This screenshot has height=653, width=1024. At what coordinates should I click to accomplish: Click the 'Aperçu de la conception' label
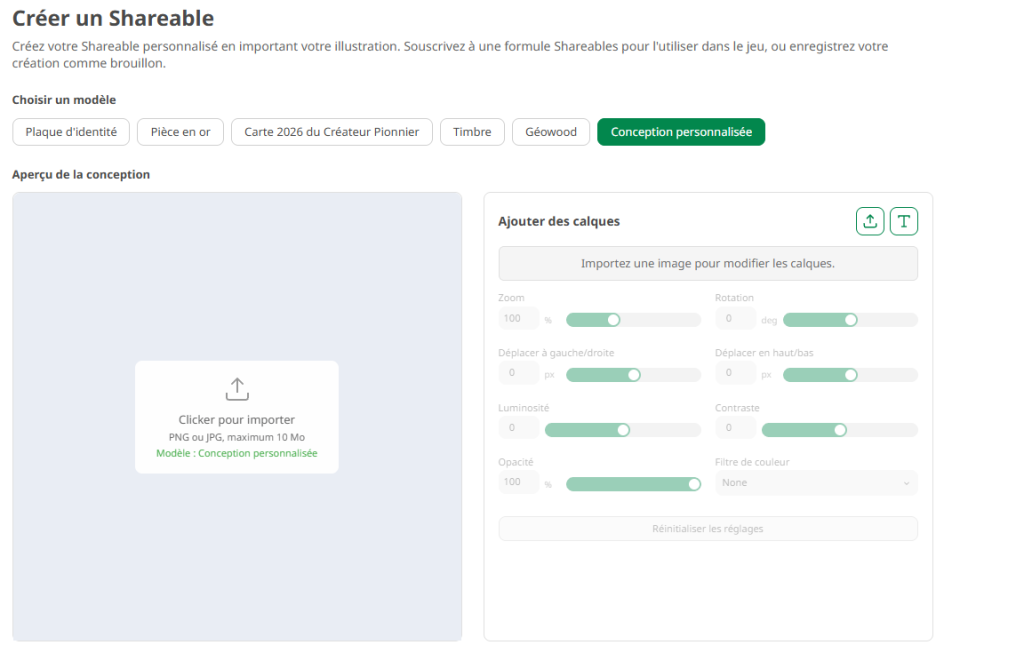(x=81, y=174)
